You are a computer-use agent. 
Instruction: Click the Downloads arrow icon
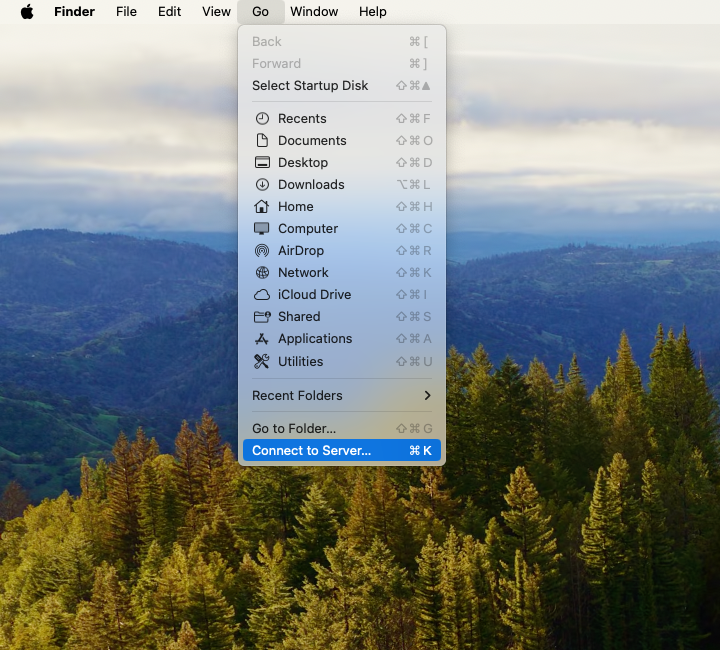(262, 185)
